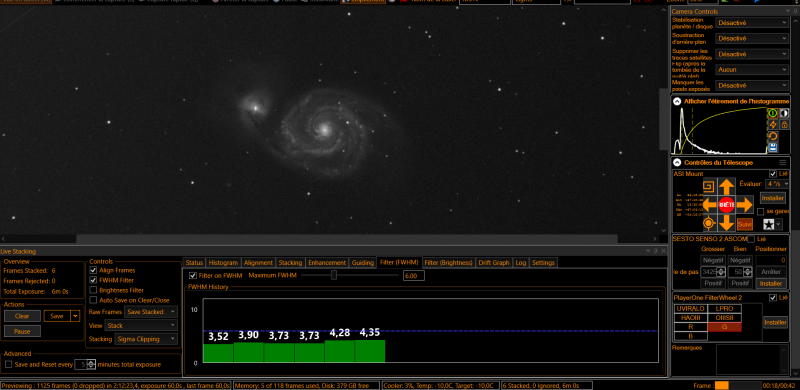
Task: Collapse the histogram stretch panel chevron
Action: pyautogui.click(x=677, y=102)
